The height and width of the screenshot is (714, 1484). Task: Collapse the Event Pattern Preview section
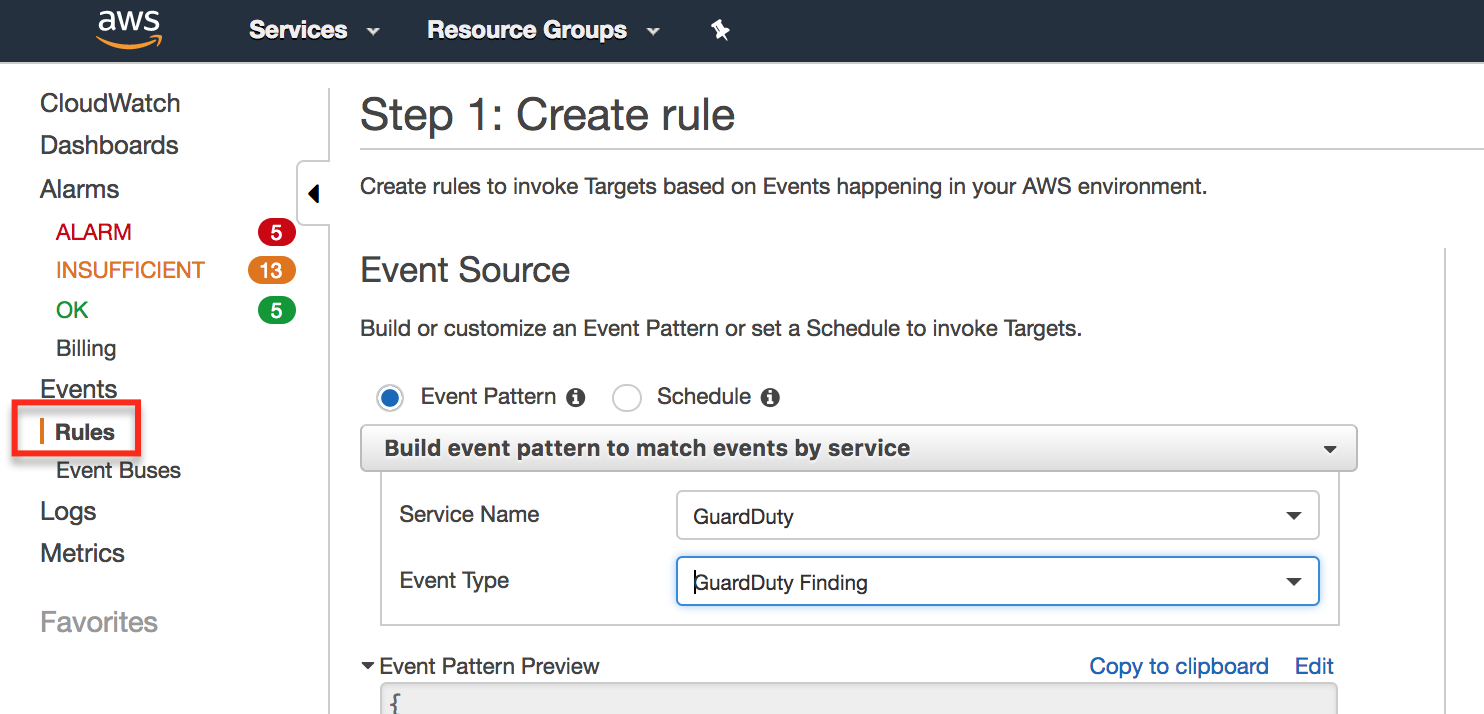[368, 666]
